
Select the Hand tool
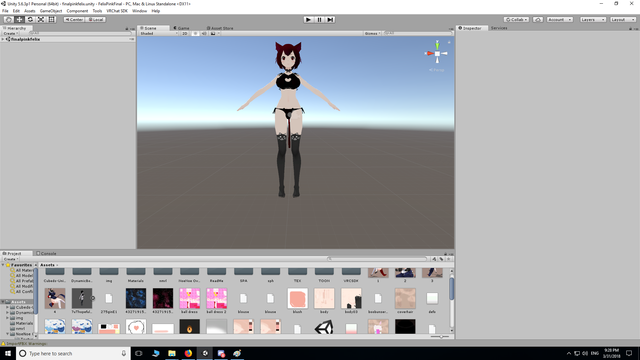(x=8, y=20)
